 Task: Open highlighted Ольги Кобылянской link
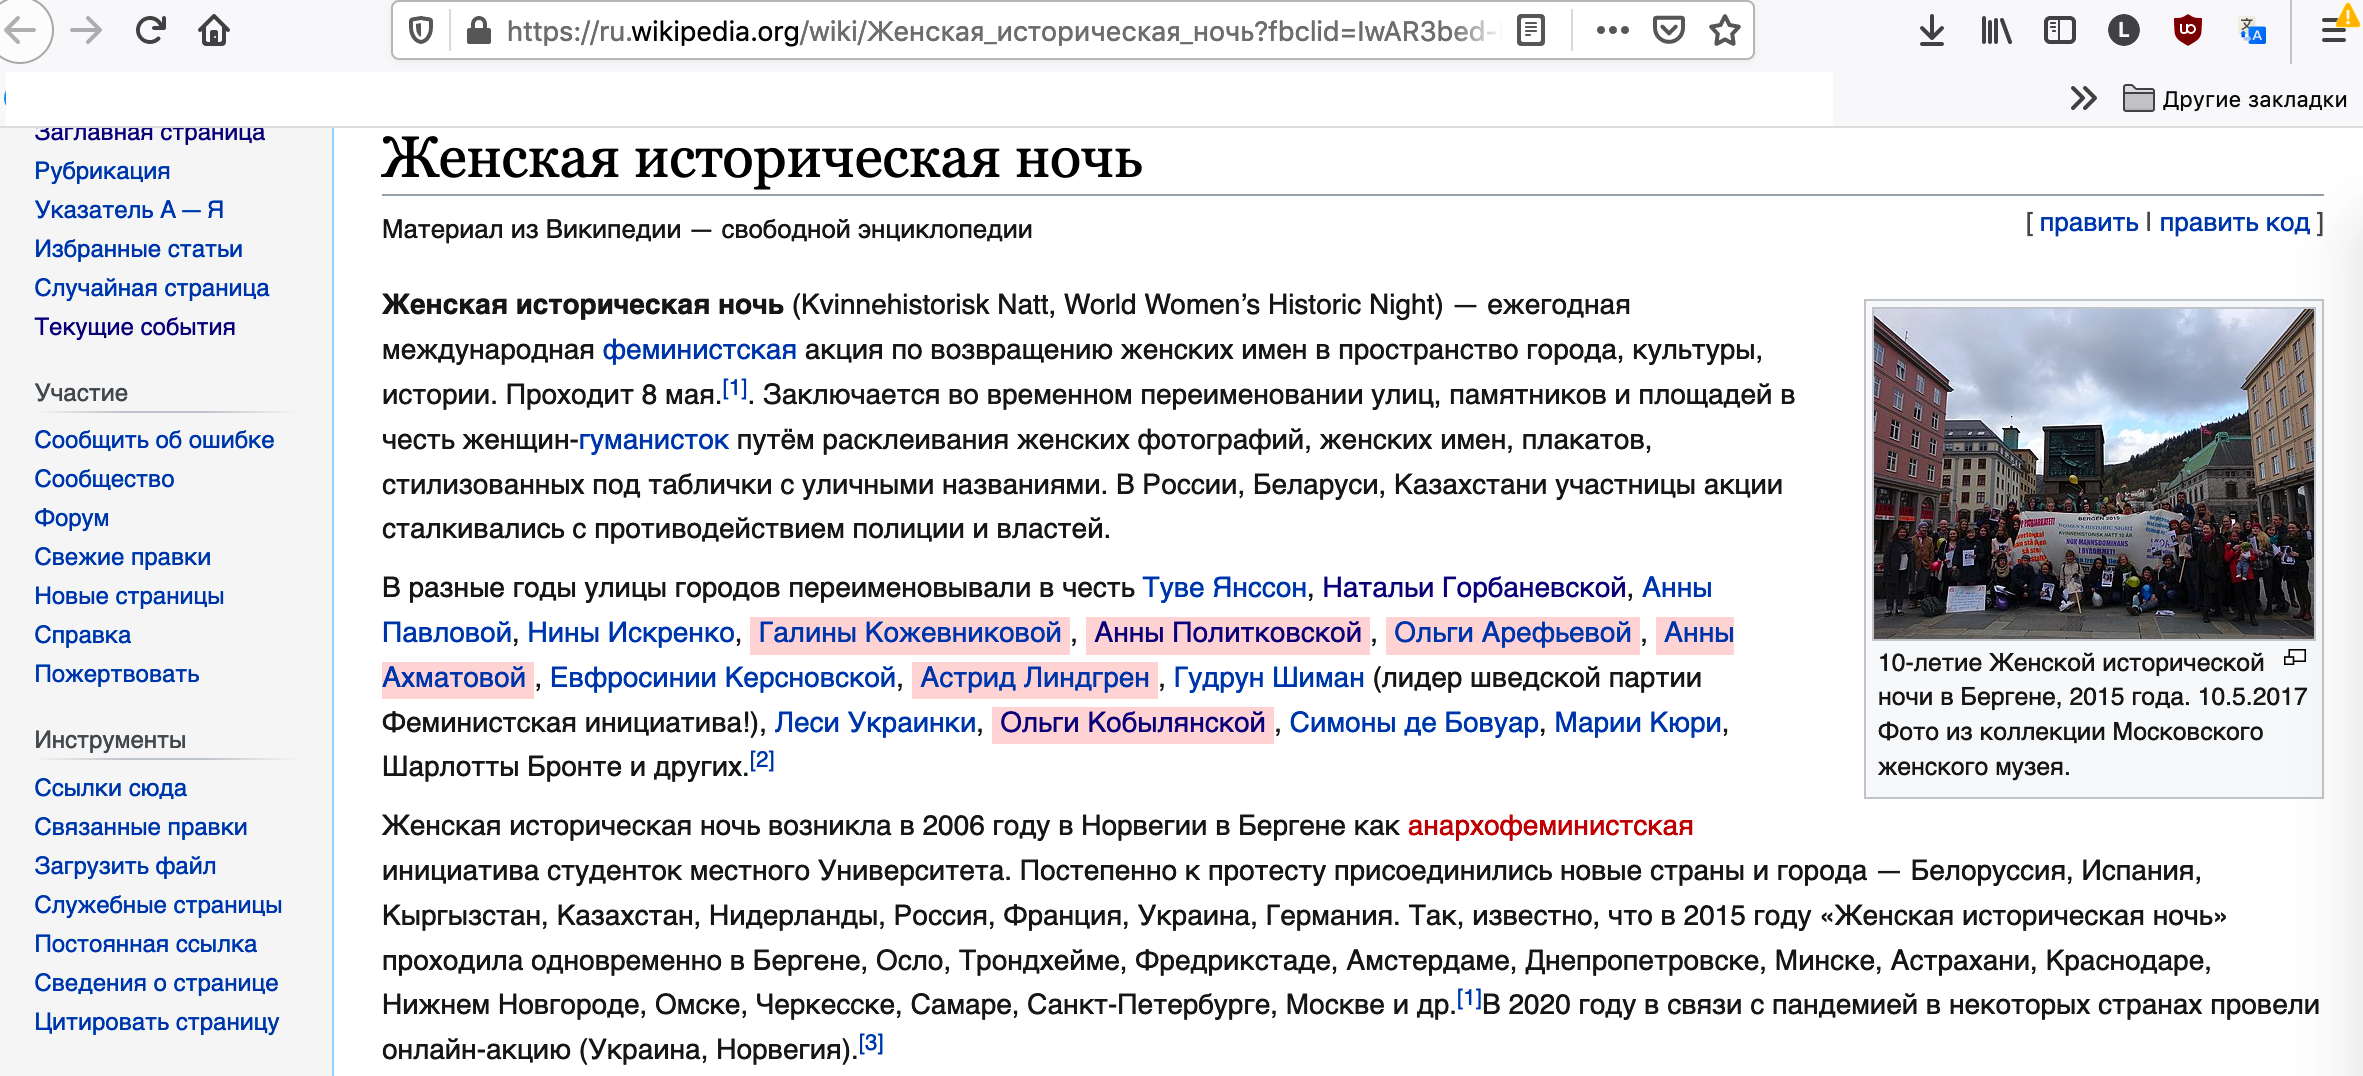click(1132, 723)
